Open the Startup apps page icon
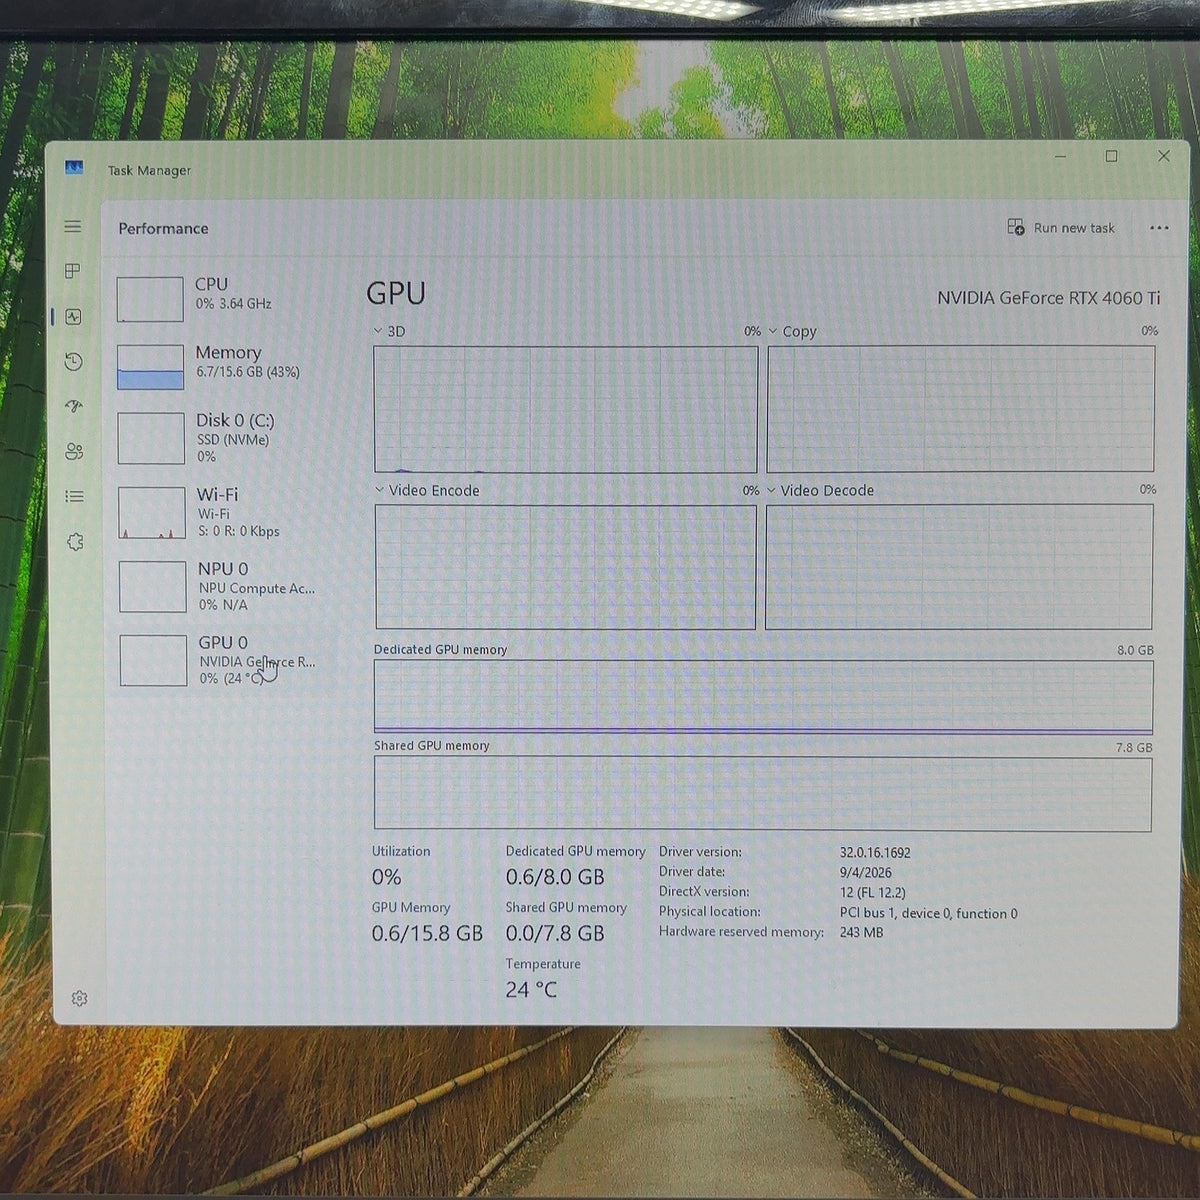 (74, 406)
